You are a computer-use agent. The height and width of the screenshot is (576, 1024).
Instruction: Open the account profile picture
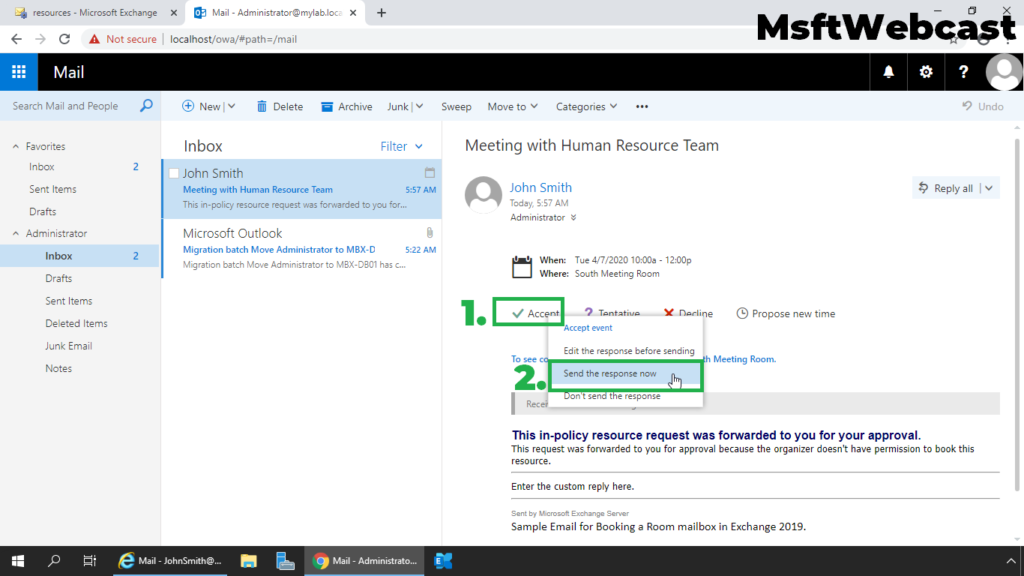coord(1004,72)
